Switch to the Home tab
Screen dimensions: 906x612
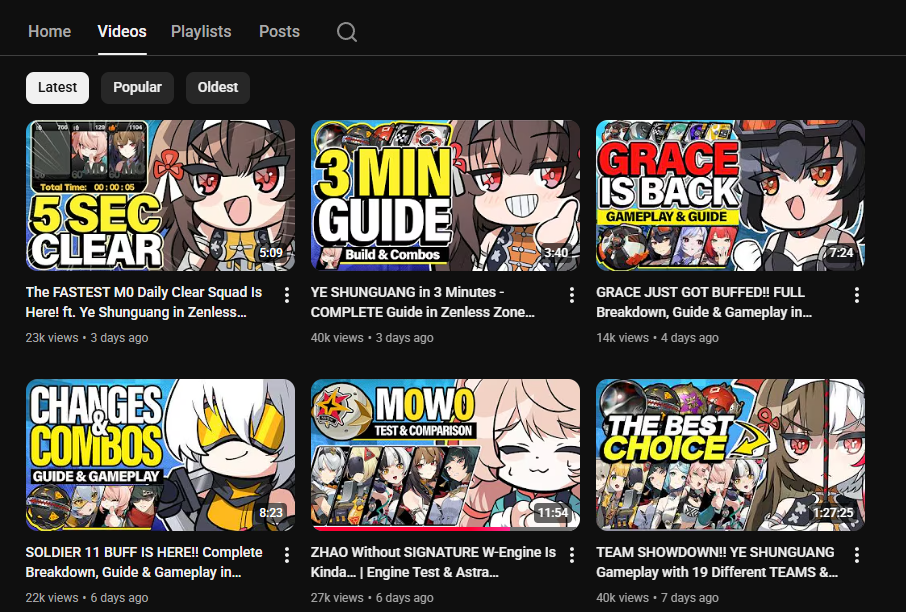50,31
